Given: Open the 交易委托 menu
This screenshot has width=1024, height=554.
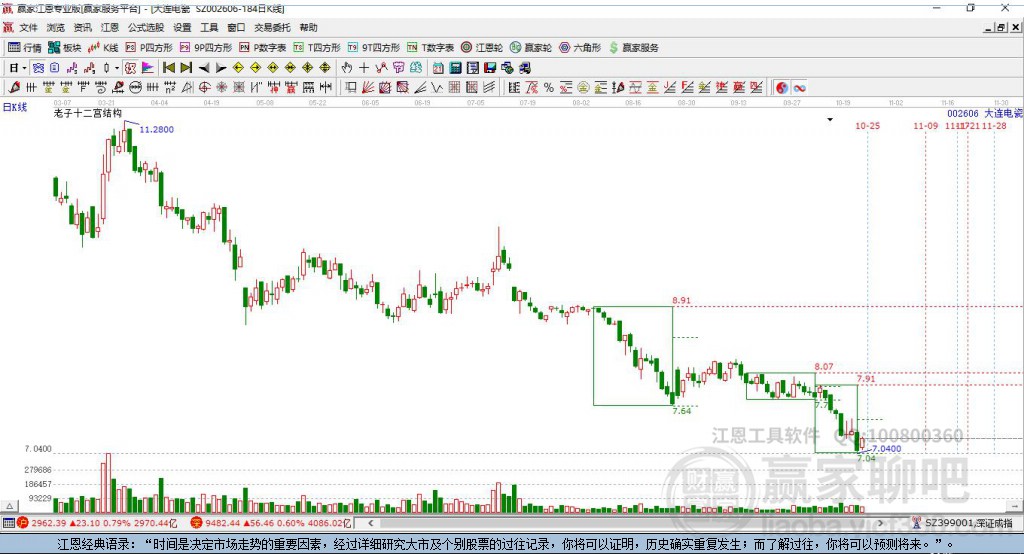Looking at the screenshot, I should click(272, 27).
